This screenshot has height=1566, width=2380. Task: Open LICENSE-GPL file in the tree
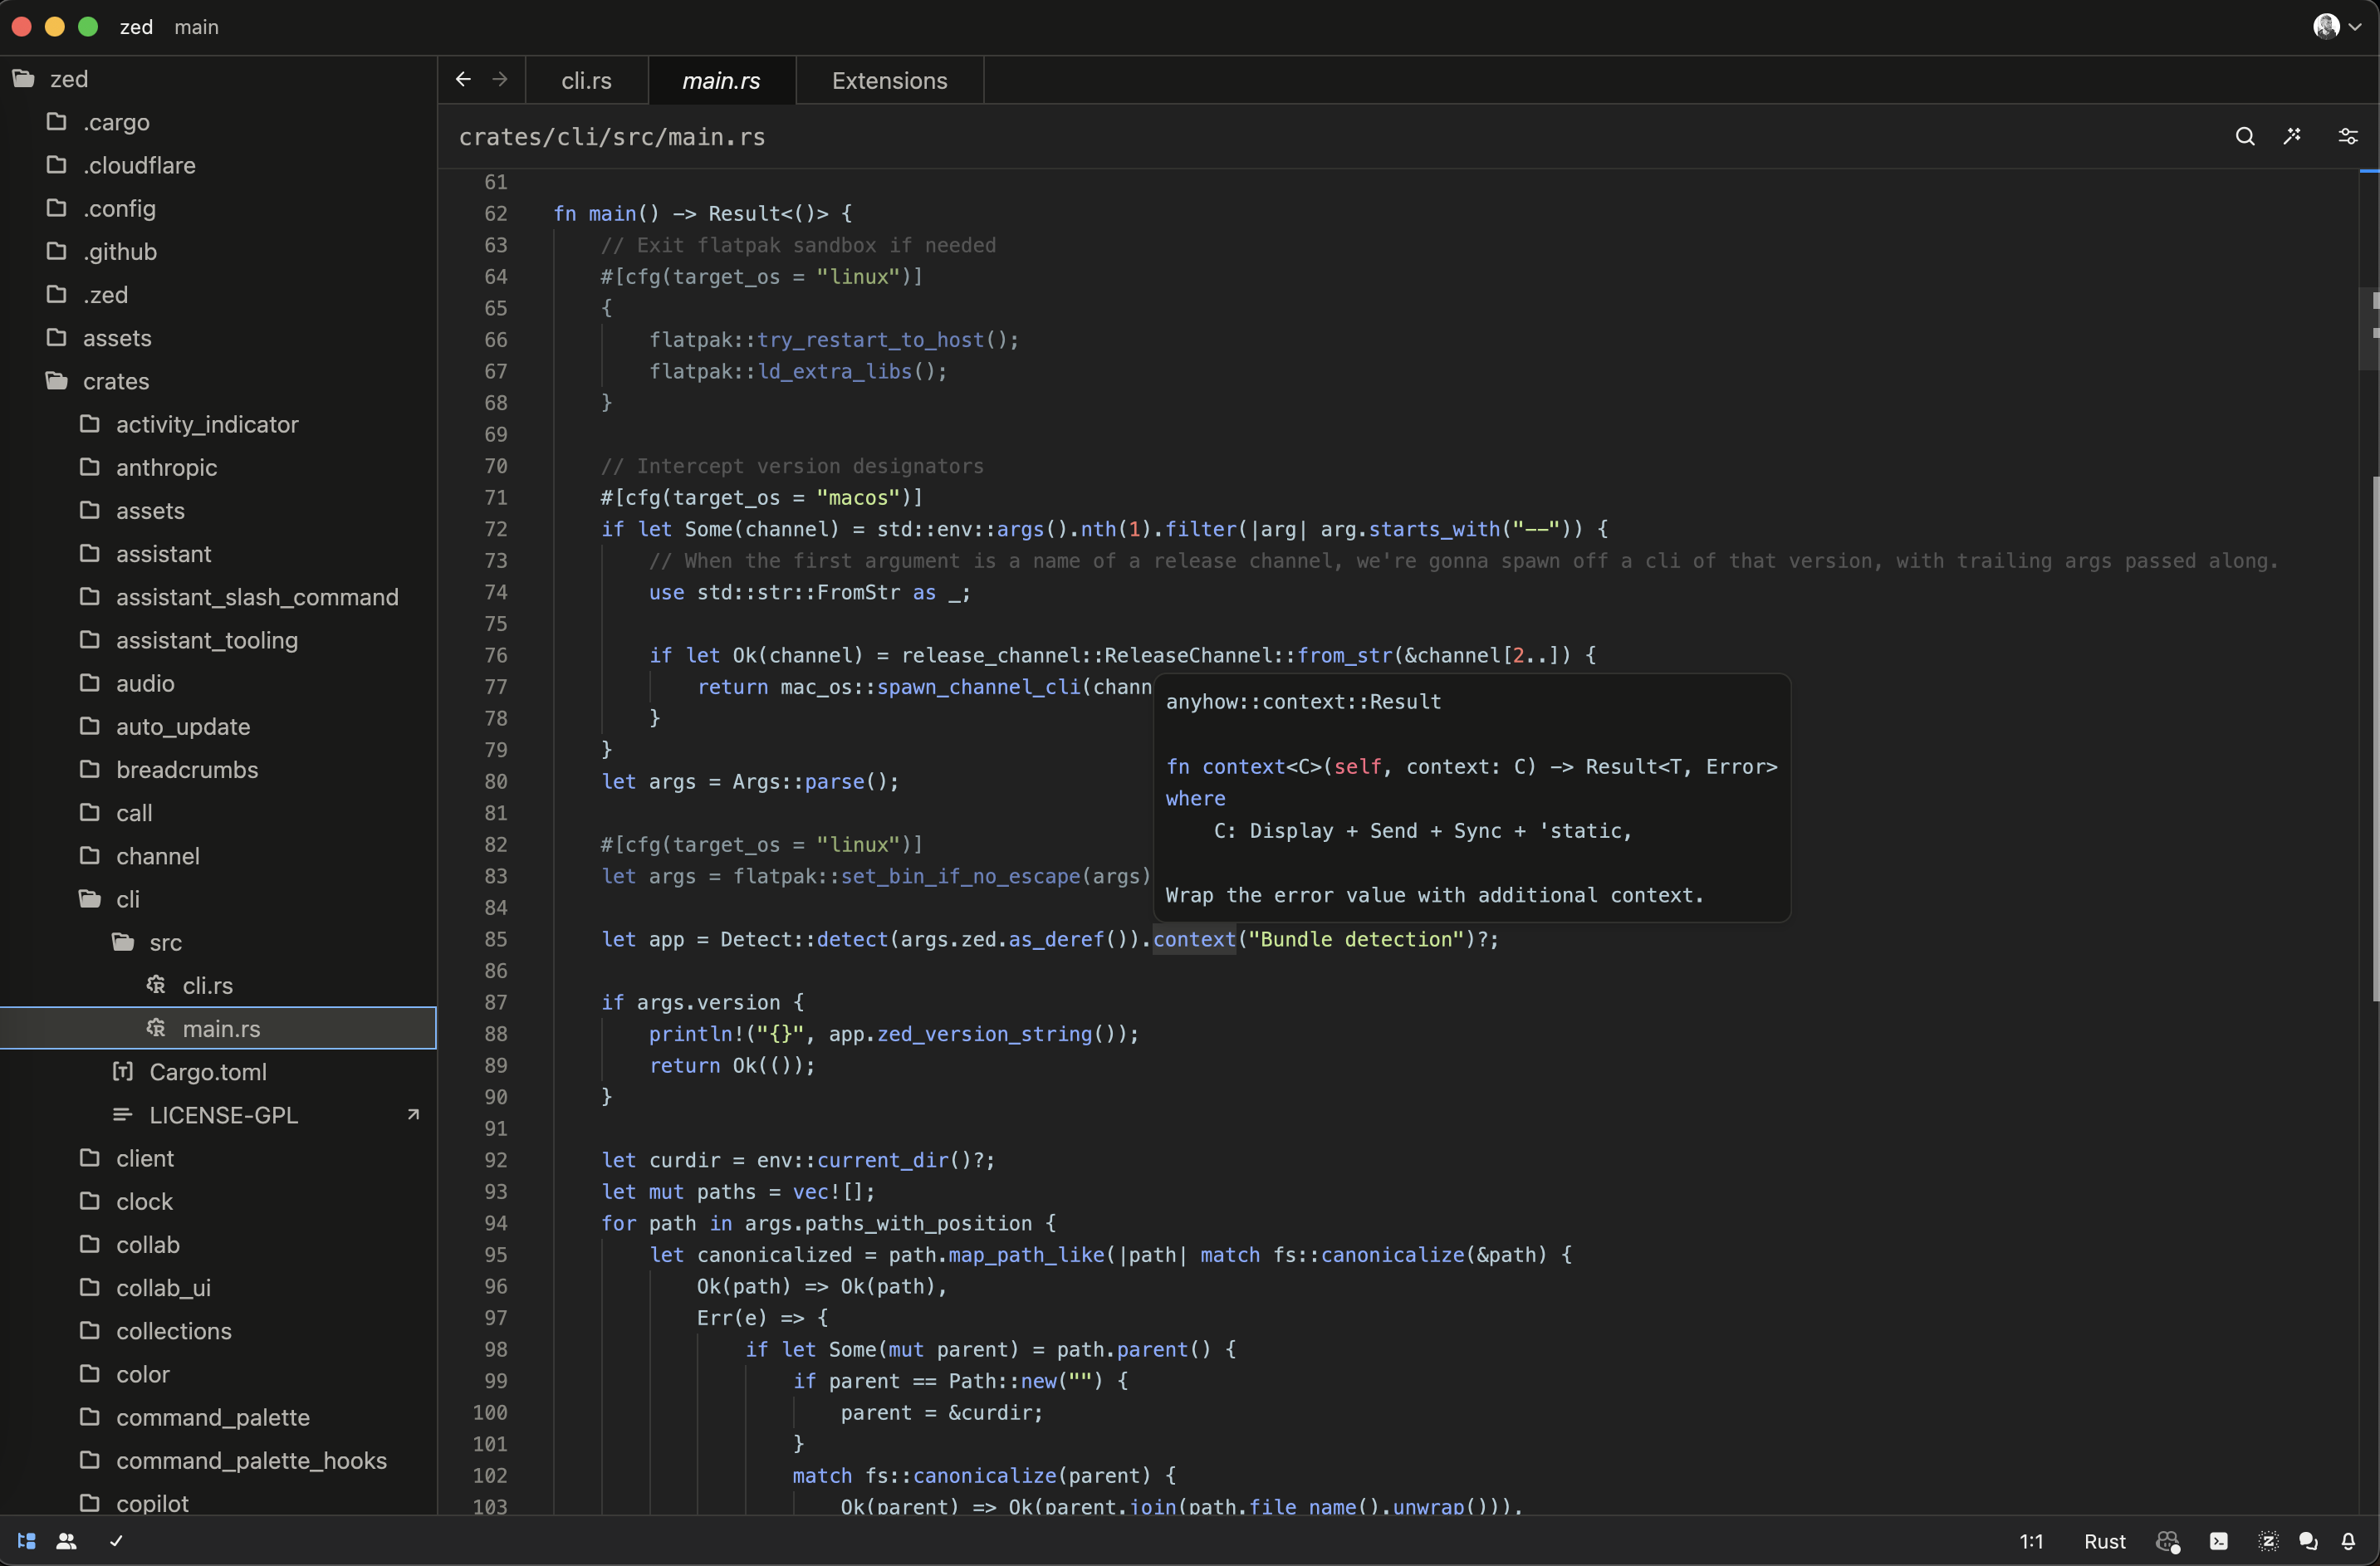click(x=218, y=1115)
